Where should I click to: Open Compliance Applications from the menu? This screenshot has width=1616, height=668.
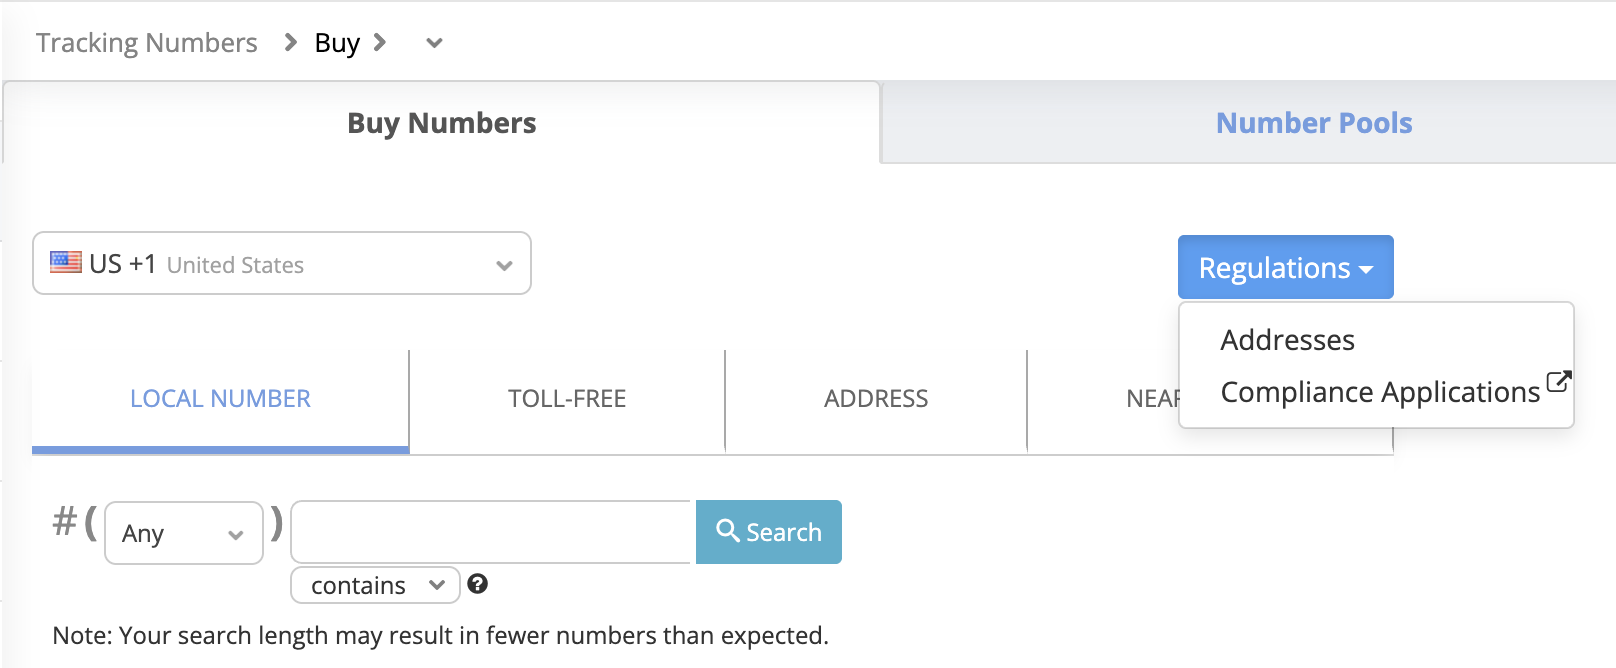1380,393
